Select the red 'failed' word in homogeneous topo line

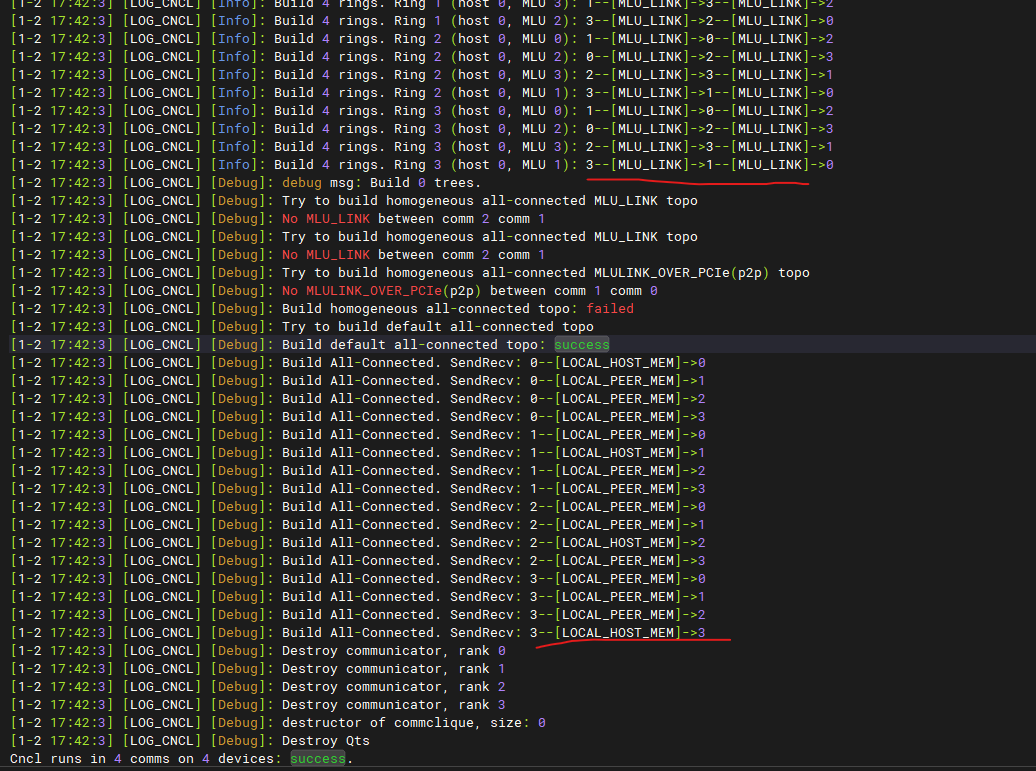(x=609, y=309)
